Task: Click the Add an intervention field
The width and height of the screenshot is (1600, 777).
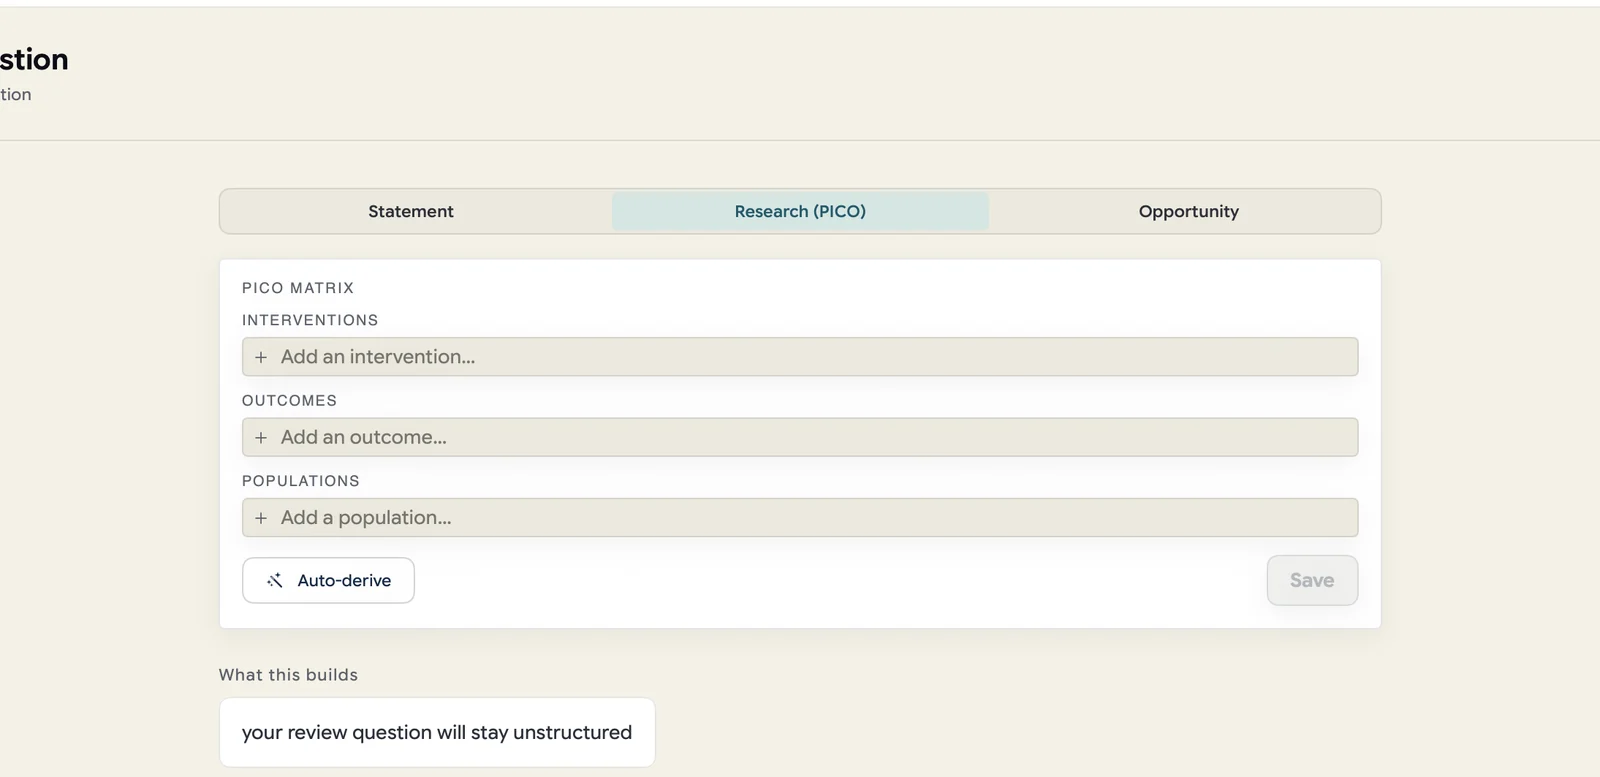Action: coord(800,357)
